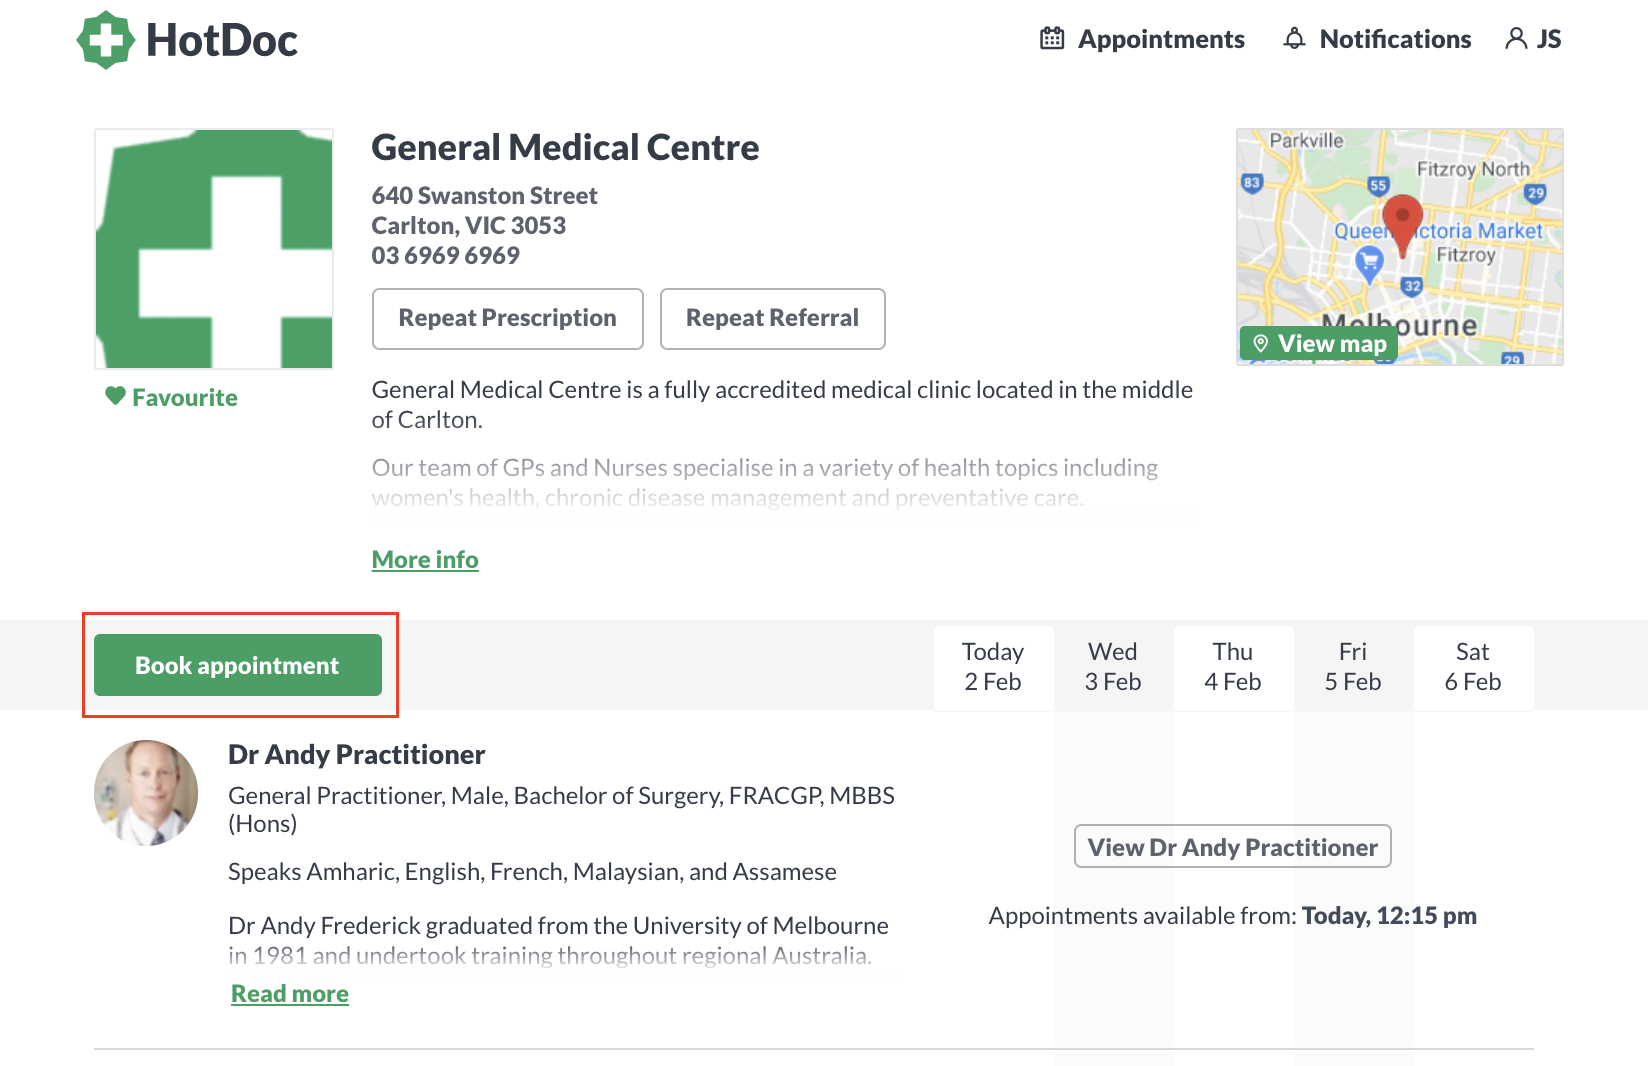Toggle the Favourite heart icon
The height and width of the screenshot is (1066, 1648).
[116, 396]
